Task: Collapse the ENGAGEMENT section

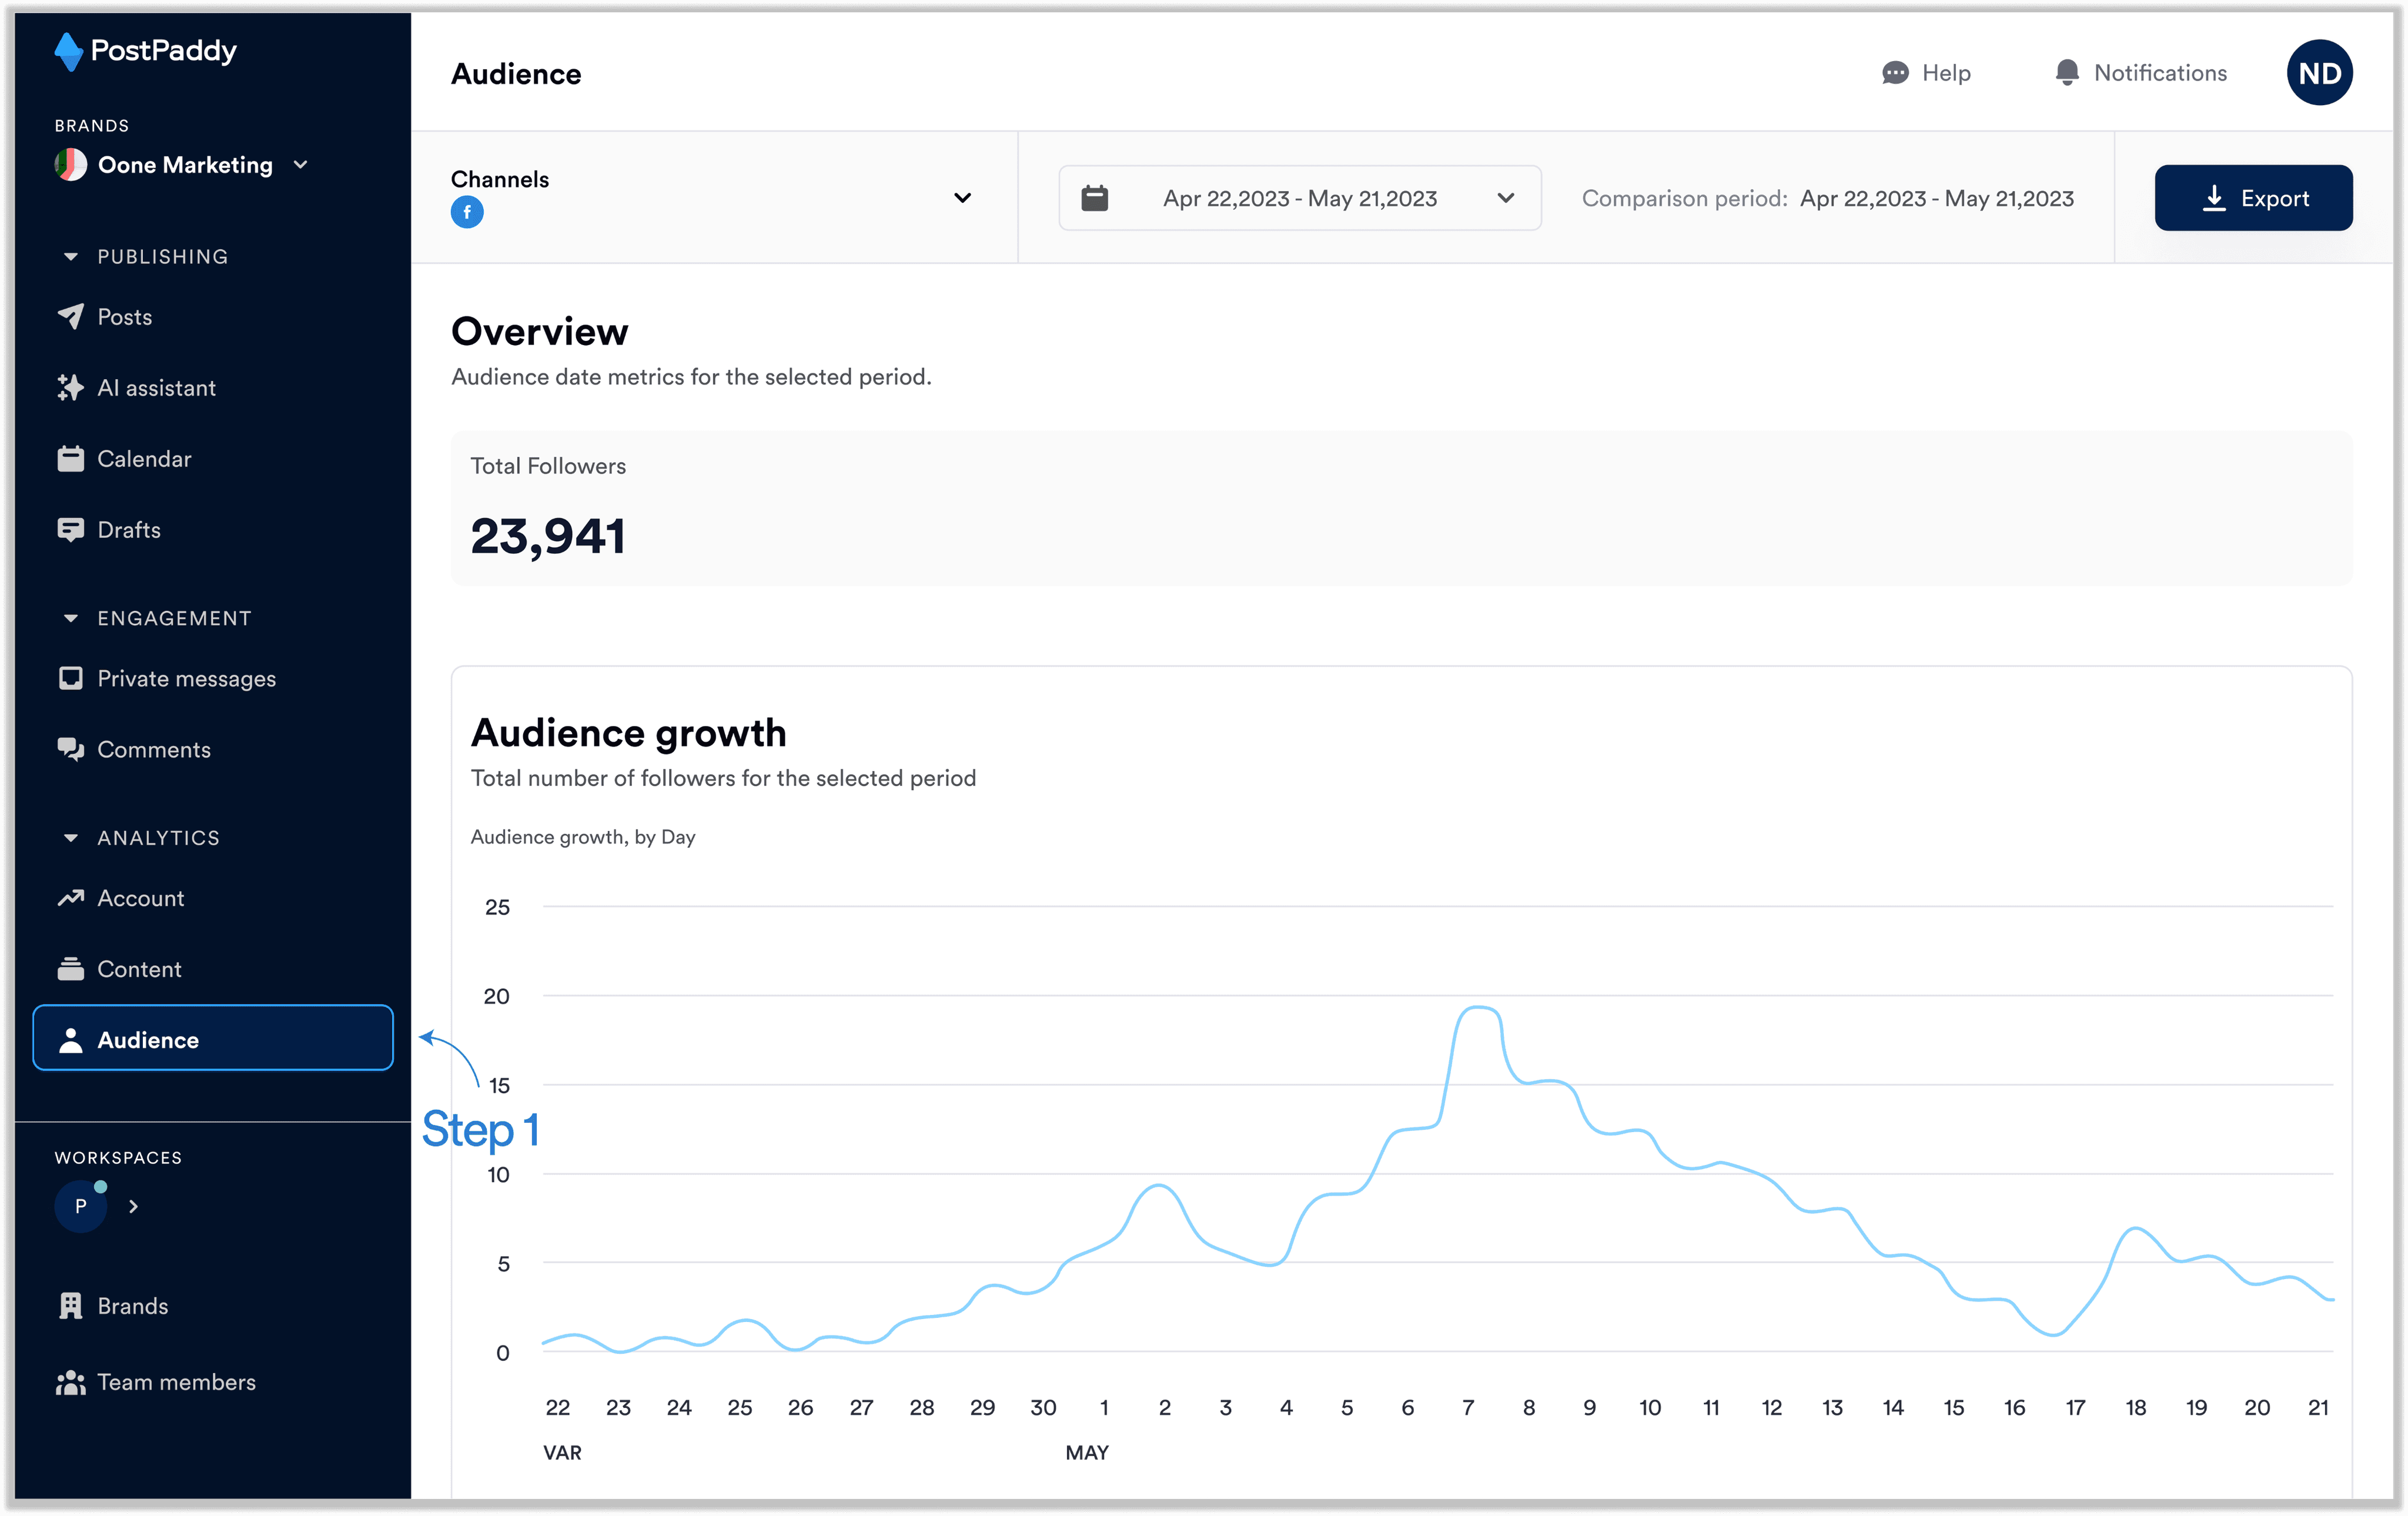Action: tap(70, 619)
